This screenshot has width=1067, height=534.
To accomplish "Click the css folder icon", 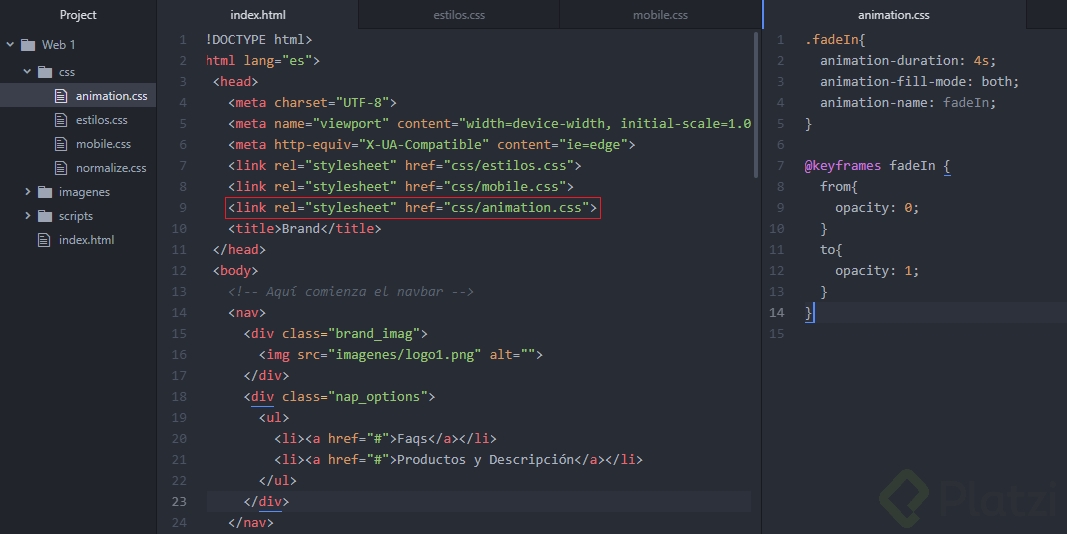I will coord(45,72).
